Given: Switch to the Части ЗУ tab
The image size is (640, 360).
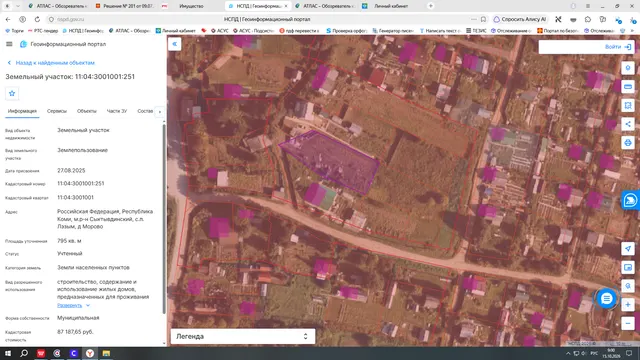Looking at the screenshot, I should pos(117,111).
